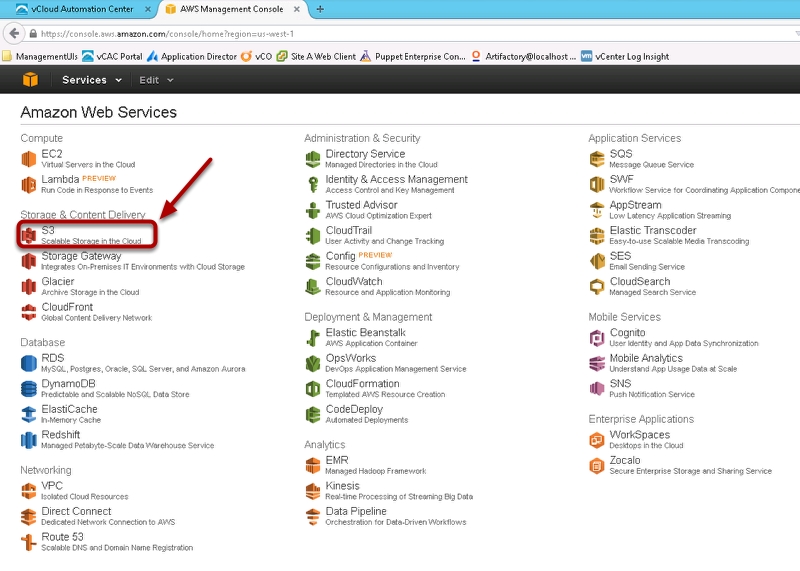This screenshot has height=571, width=800.
Task: Open the CloudFormation link
Action: tap(362, 383)
